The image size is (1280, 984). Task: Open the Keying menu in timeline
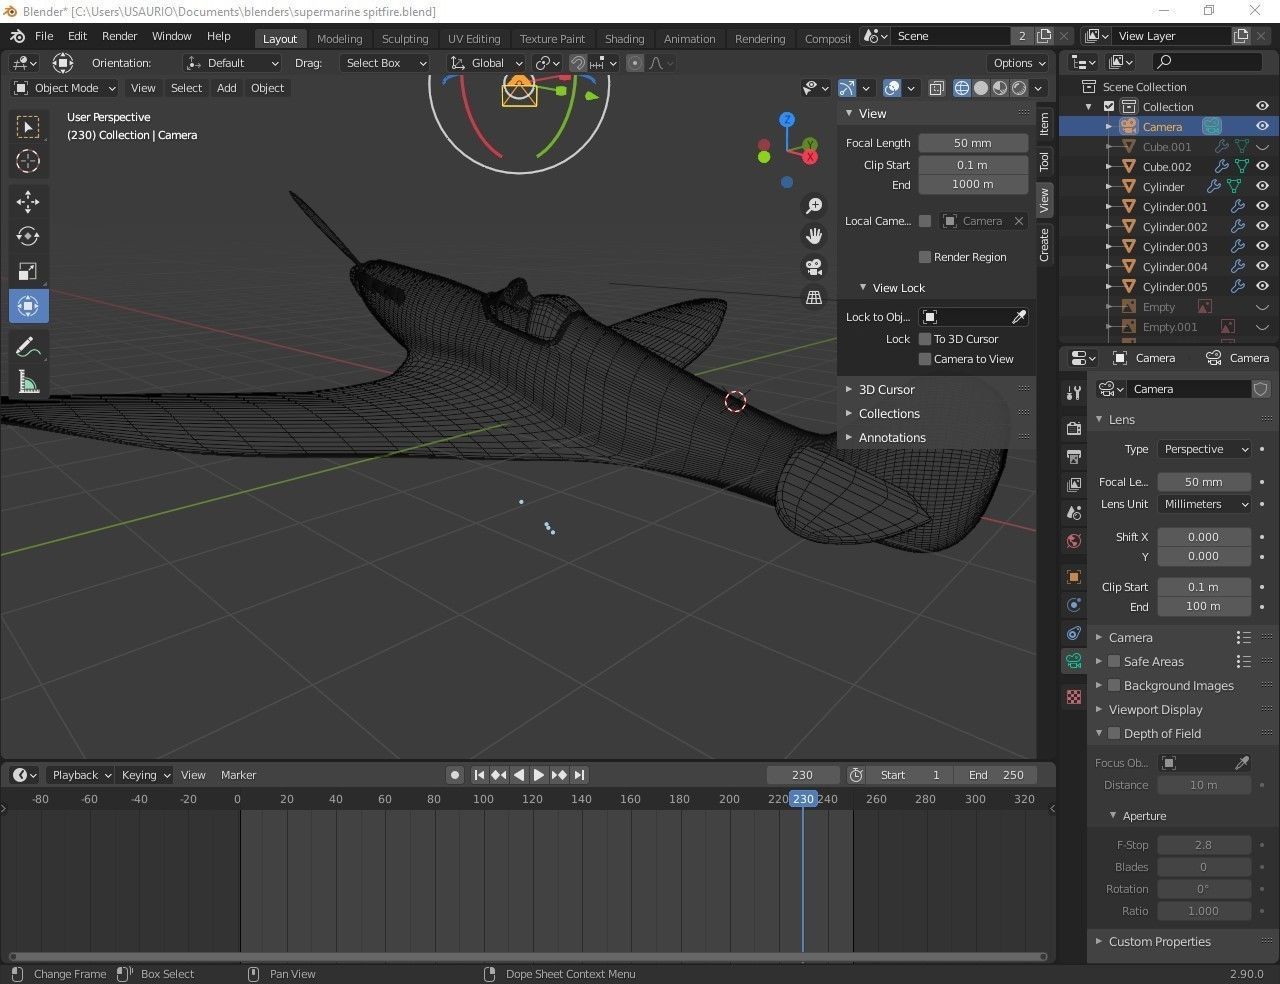145,775
